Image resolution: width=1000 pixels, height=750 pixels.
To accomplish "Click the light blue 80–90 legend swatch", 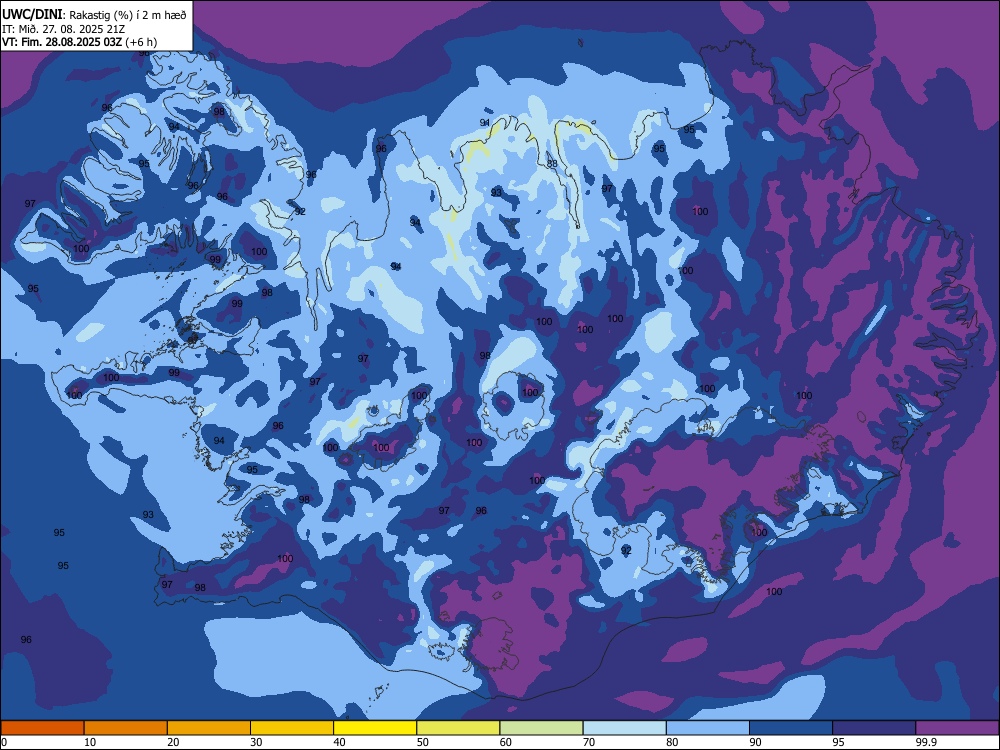I will point(708,728).
